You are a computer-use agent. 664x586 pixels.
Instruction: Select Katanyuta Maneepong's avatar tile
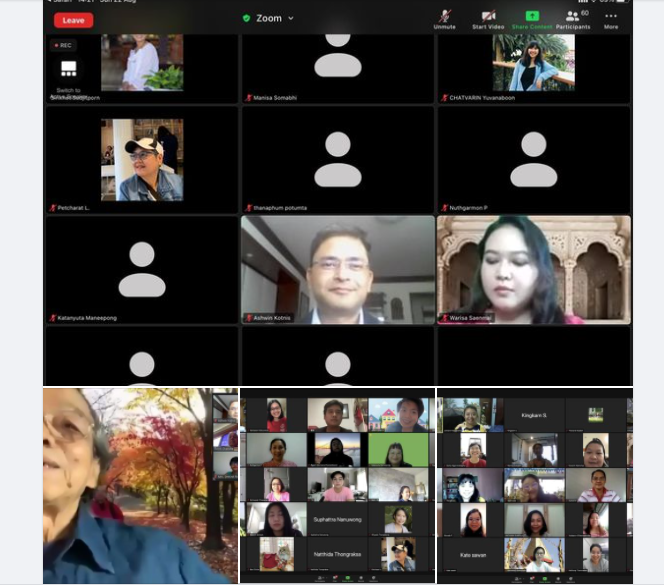pyautogui.click(x=141, y=269)
